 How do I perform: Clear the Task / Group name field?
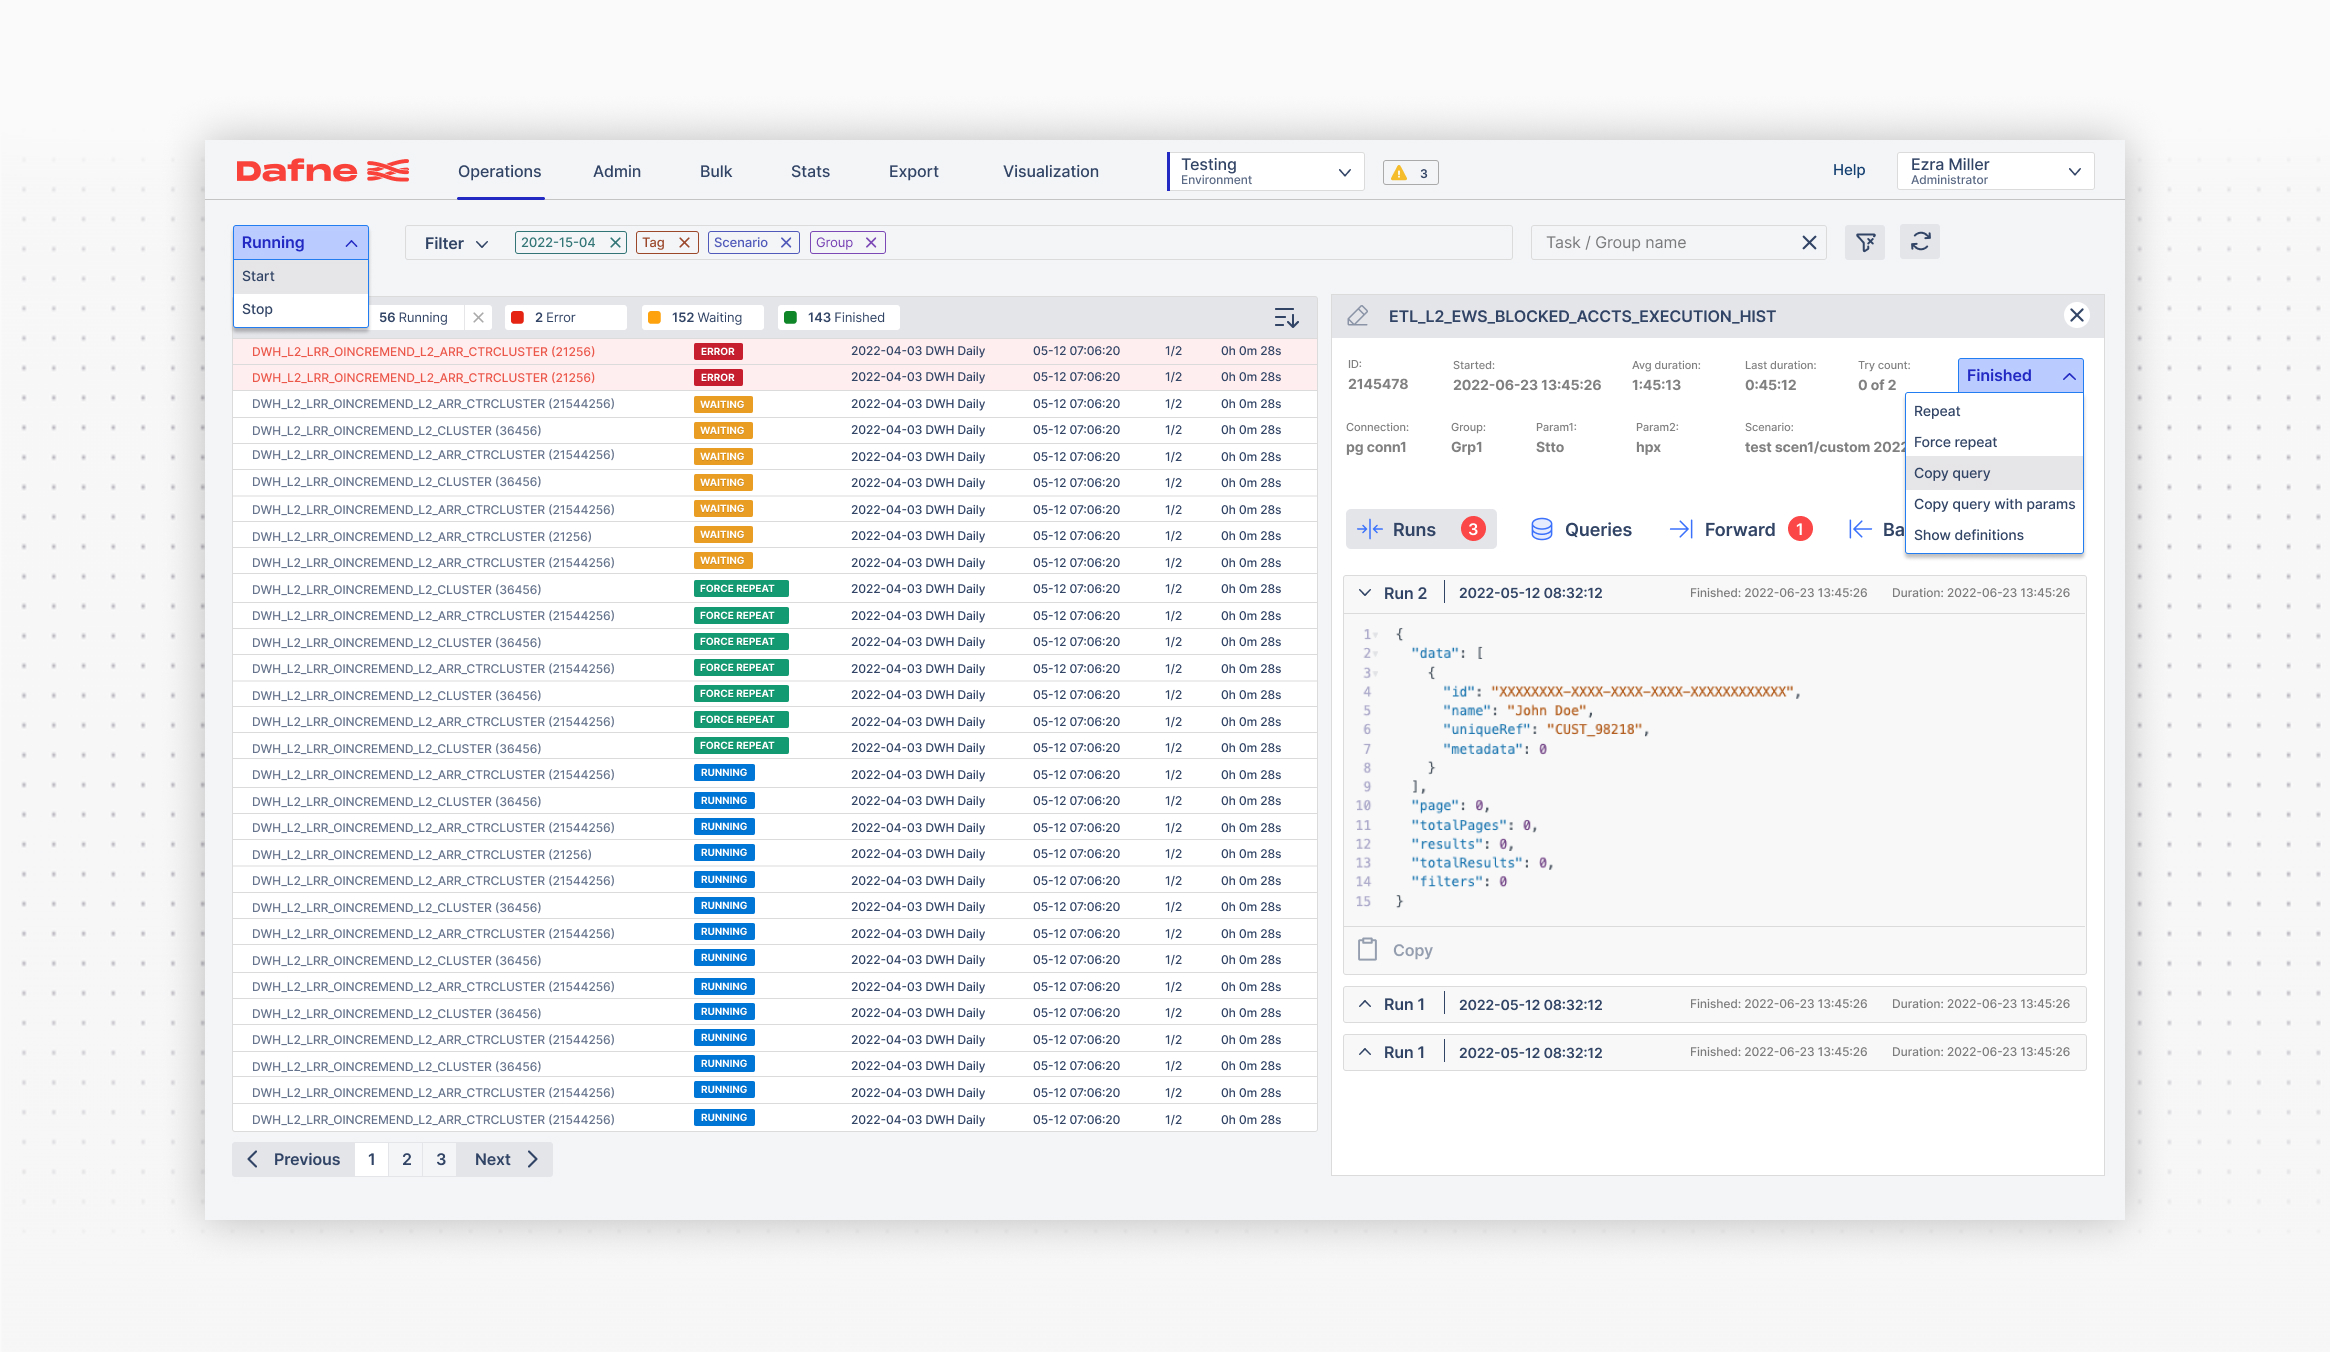pyautogui.click(x=1808, y=243)
